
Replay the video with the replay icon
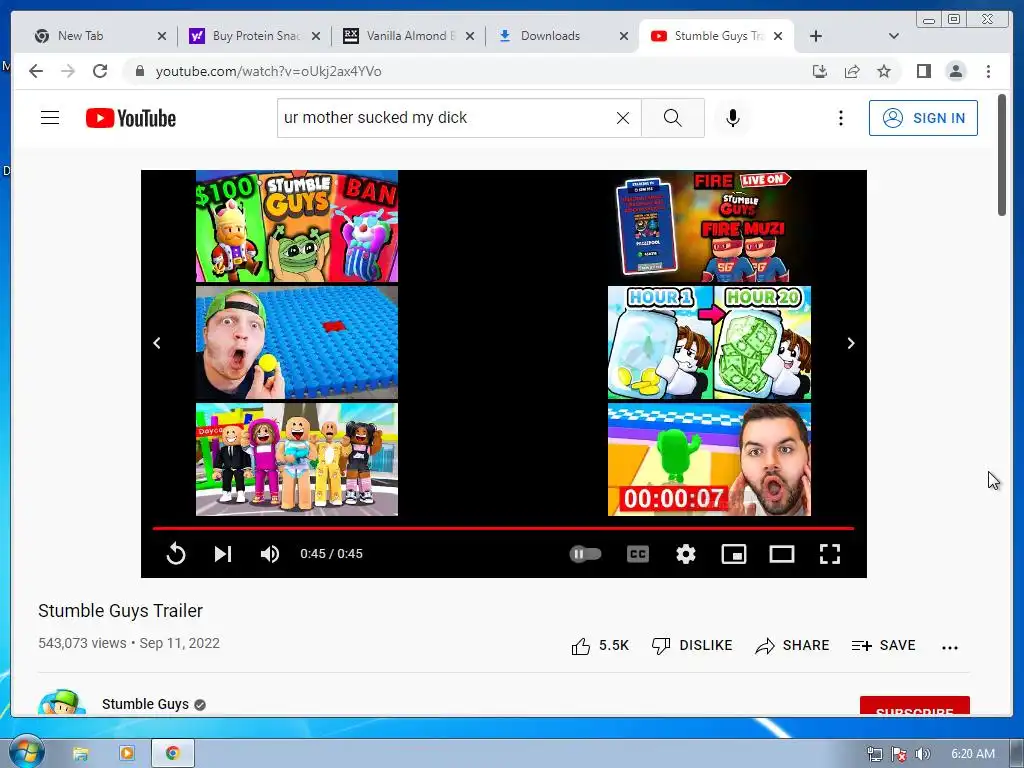tap(176, 554)
